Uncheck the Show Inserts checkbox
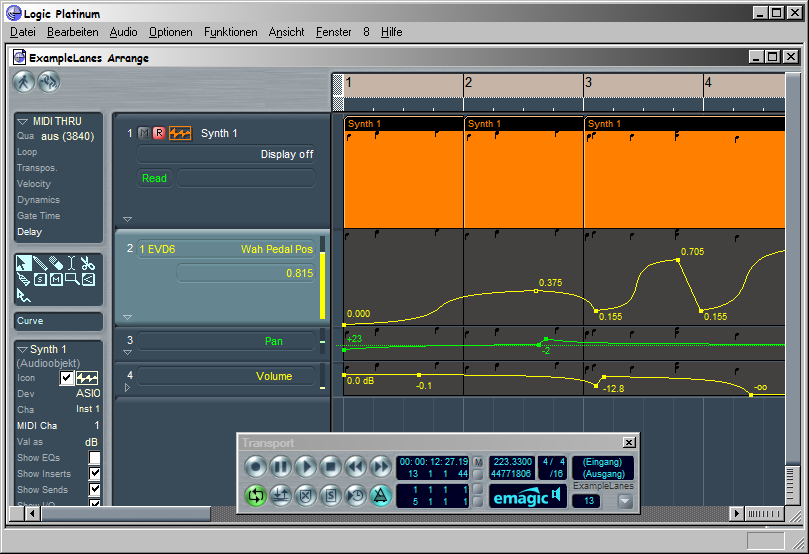The width and height of the screenshot is (809, 554). point(95,474)
